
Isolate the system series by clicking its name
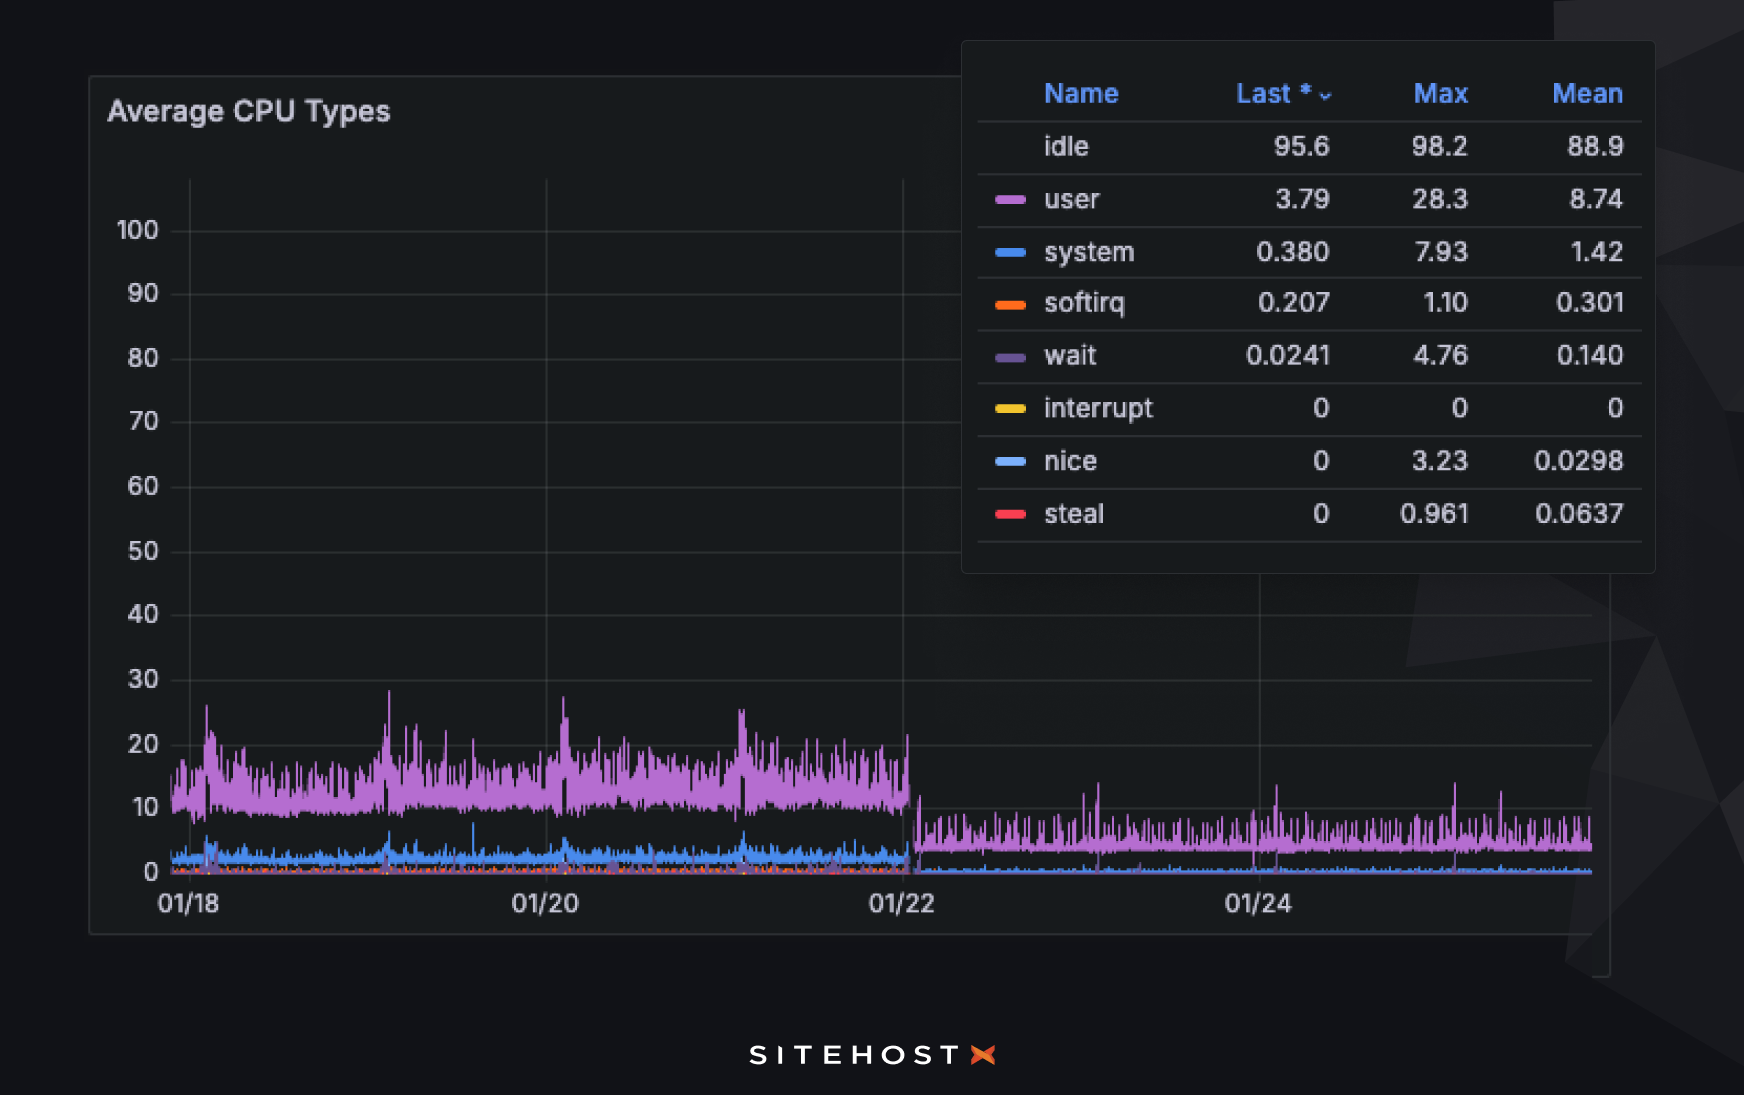[x=1088, y=252]
